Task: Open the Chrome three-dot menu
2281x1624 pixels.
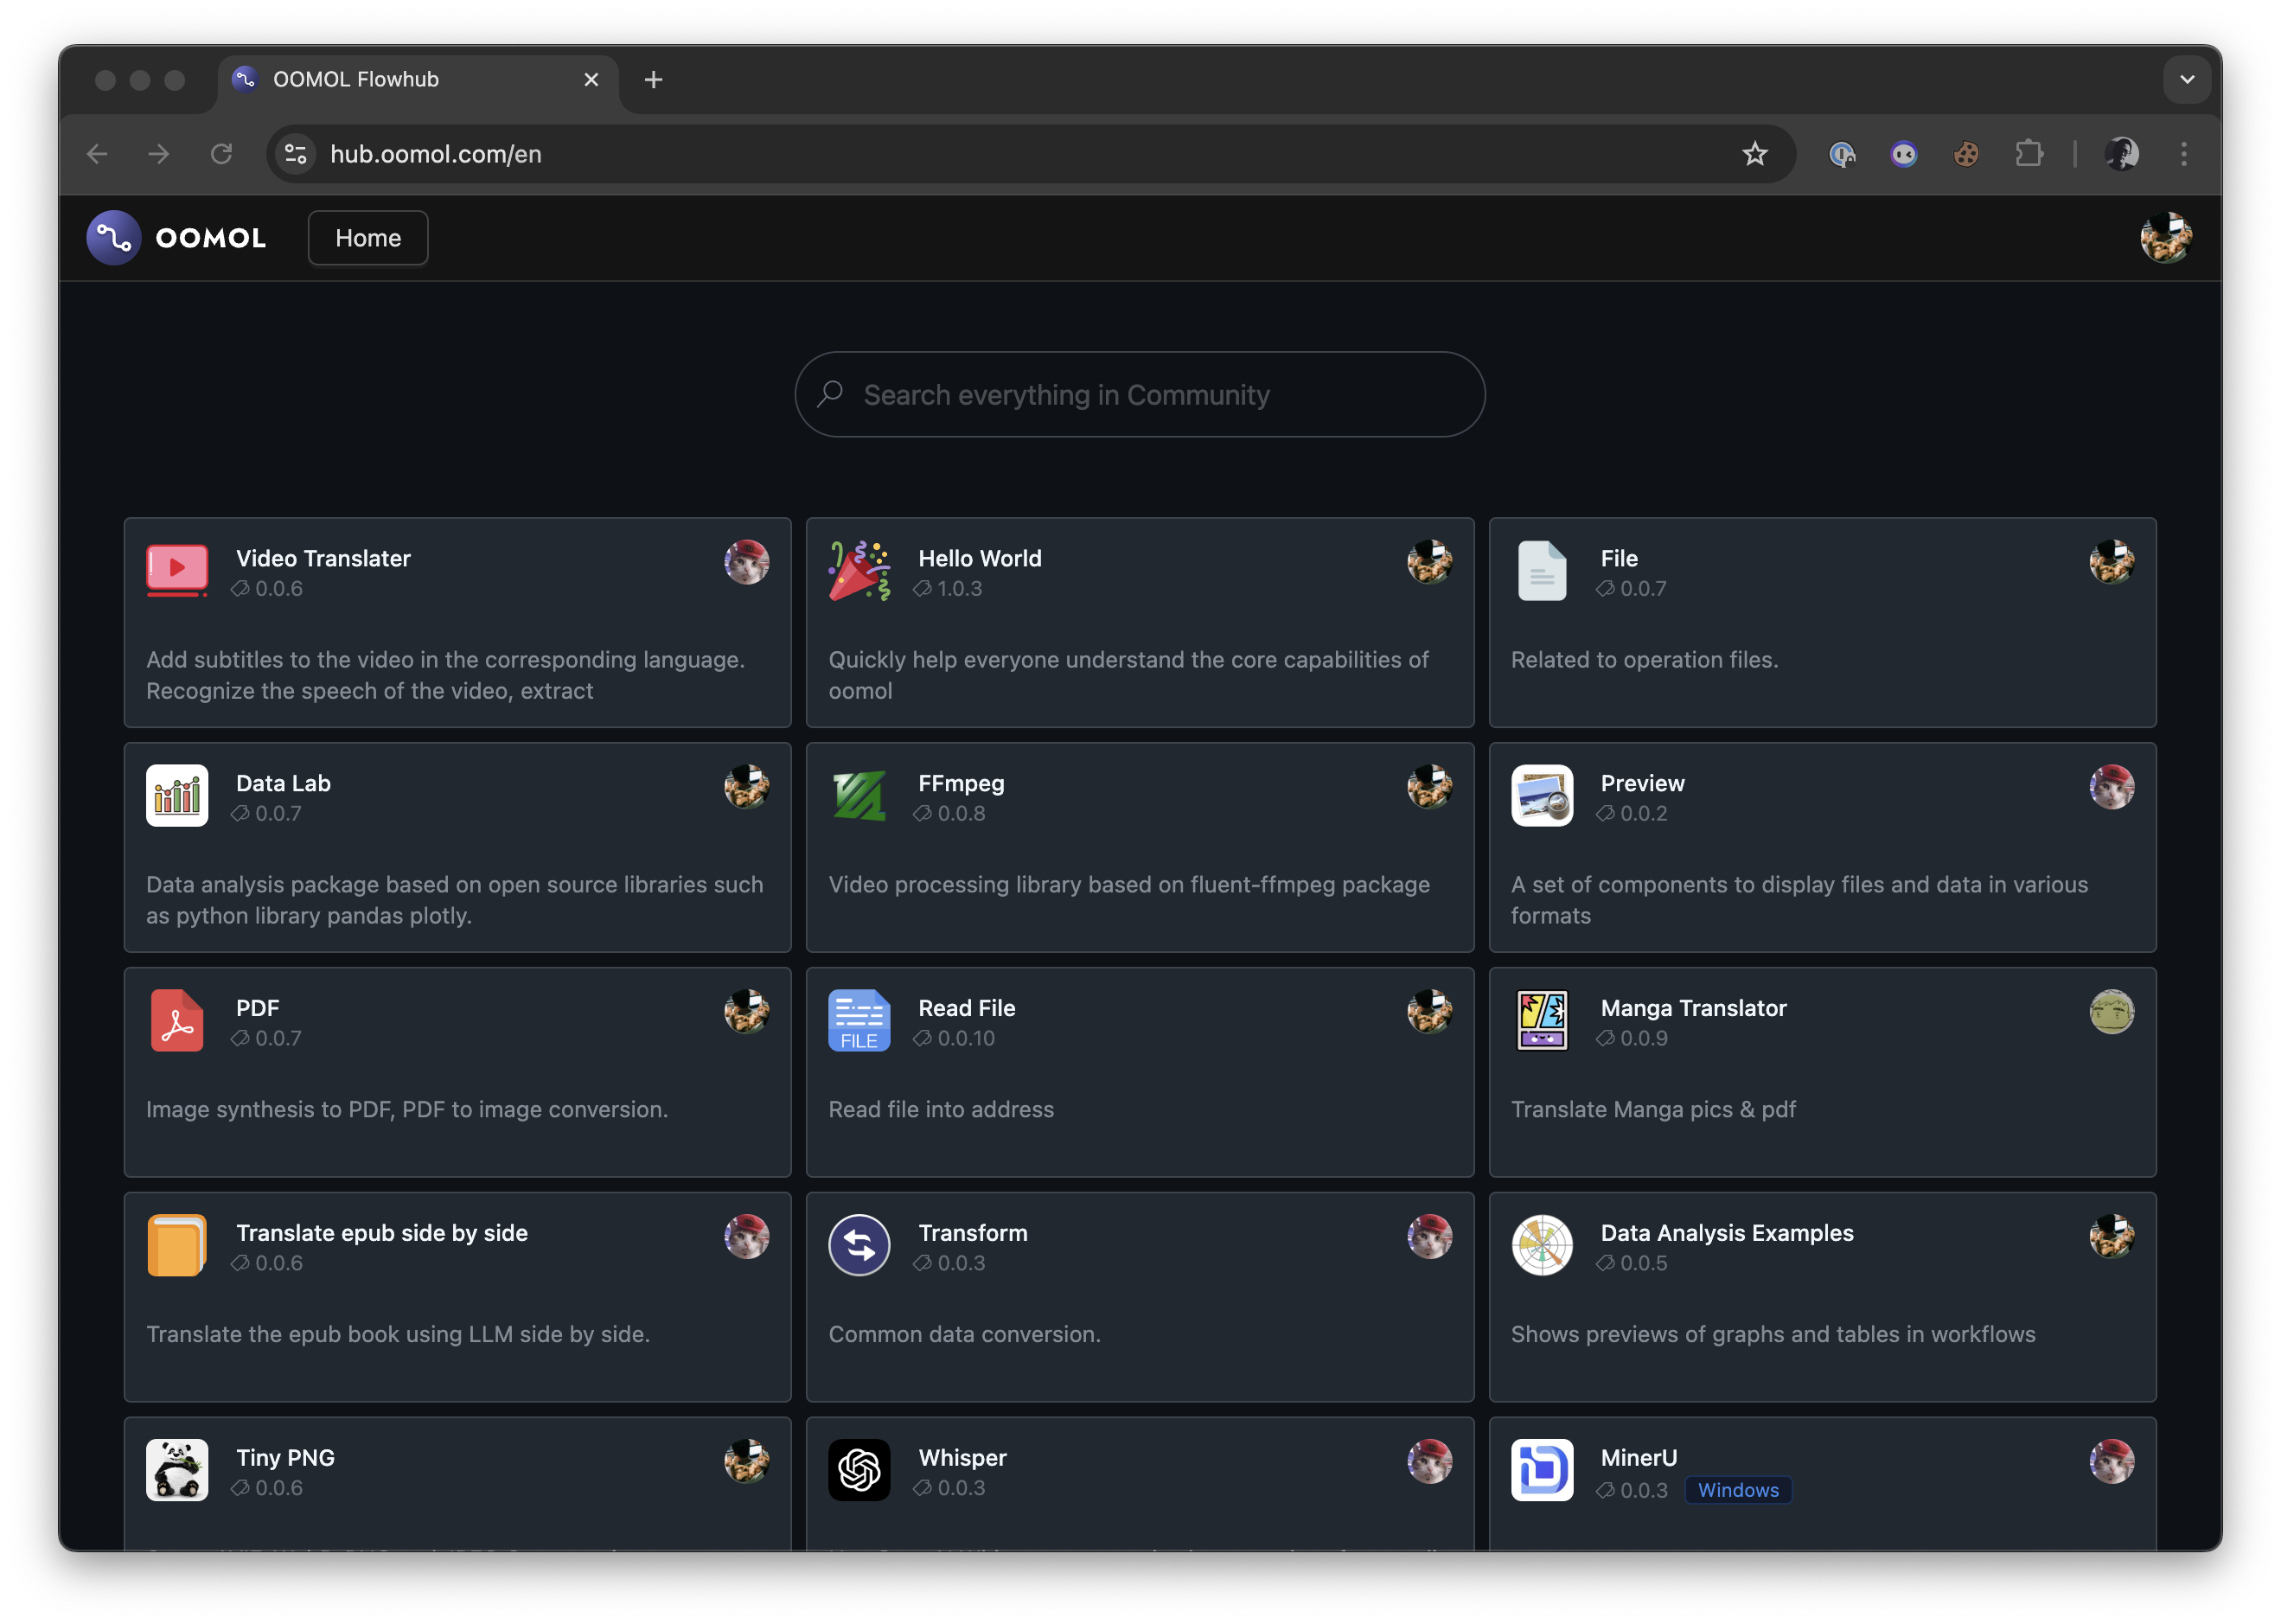Action: pyautogui.click(x=2183, y=154)
